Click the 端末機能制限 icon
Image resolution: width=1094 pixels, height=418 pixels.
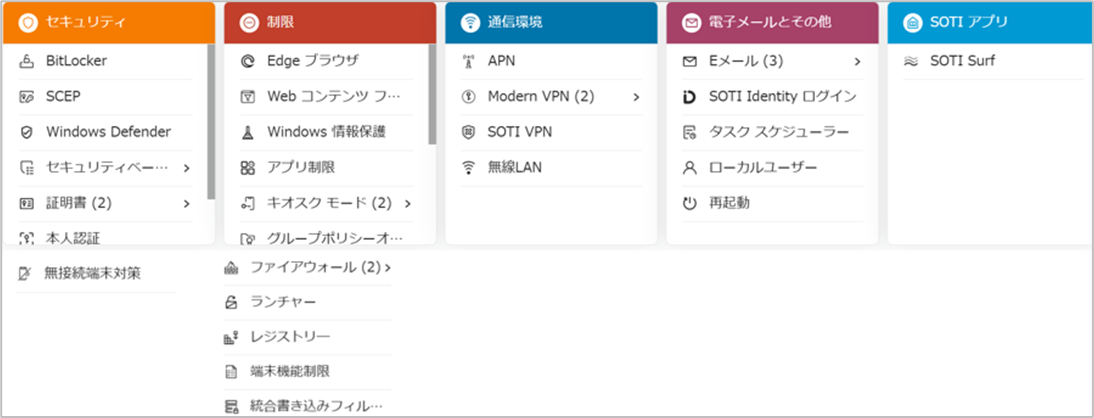(231, 372)
